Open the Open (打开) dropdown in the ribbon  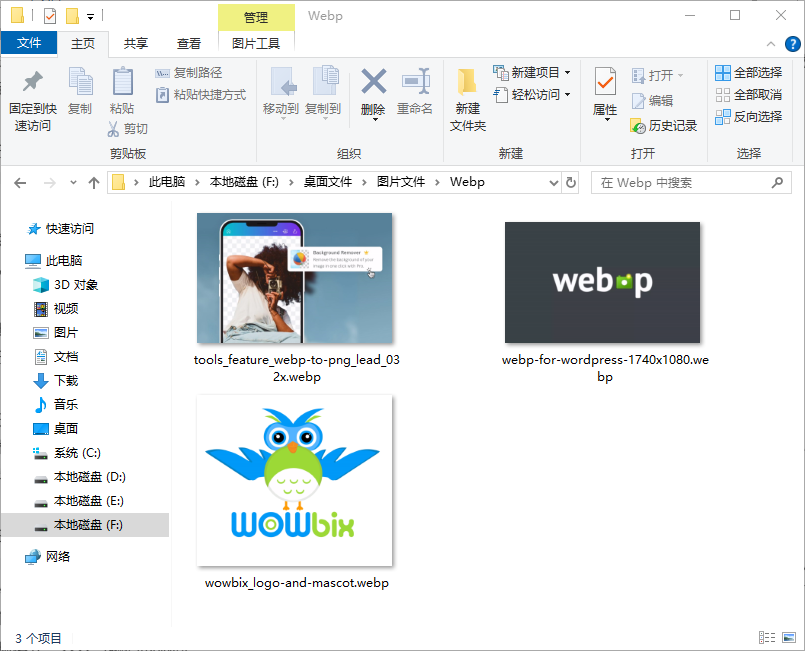(681, 76)
